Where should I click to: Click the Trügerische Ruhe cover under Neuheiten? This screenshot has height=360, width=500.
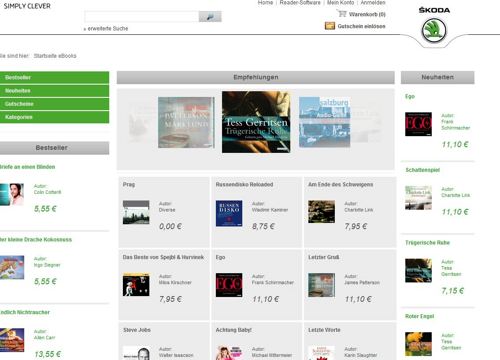coord(418,270)
